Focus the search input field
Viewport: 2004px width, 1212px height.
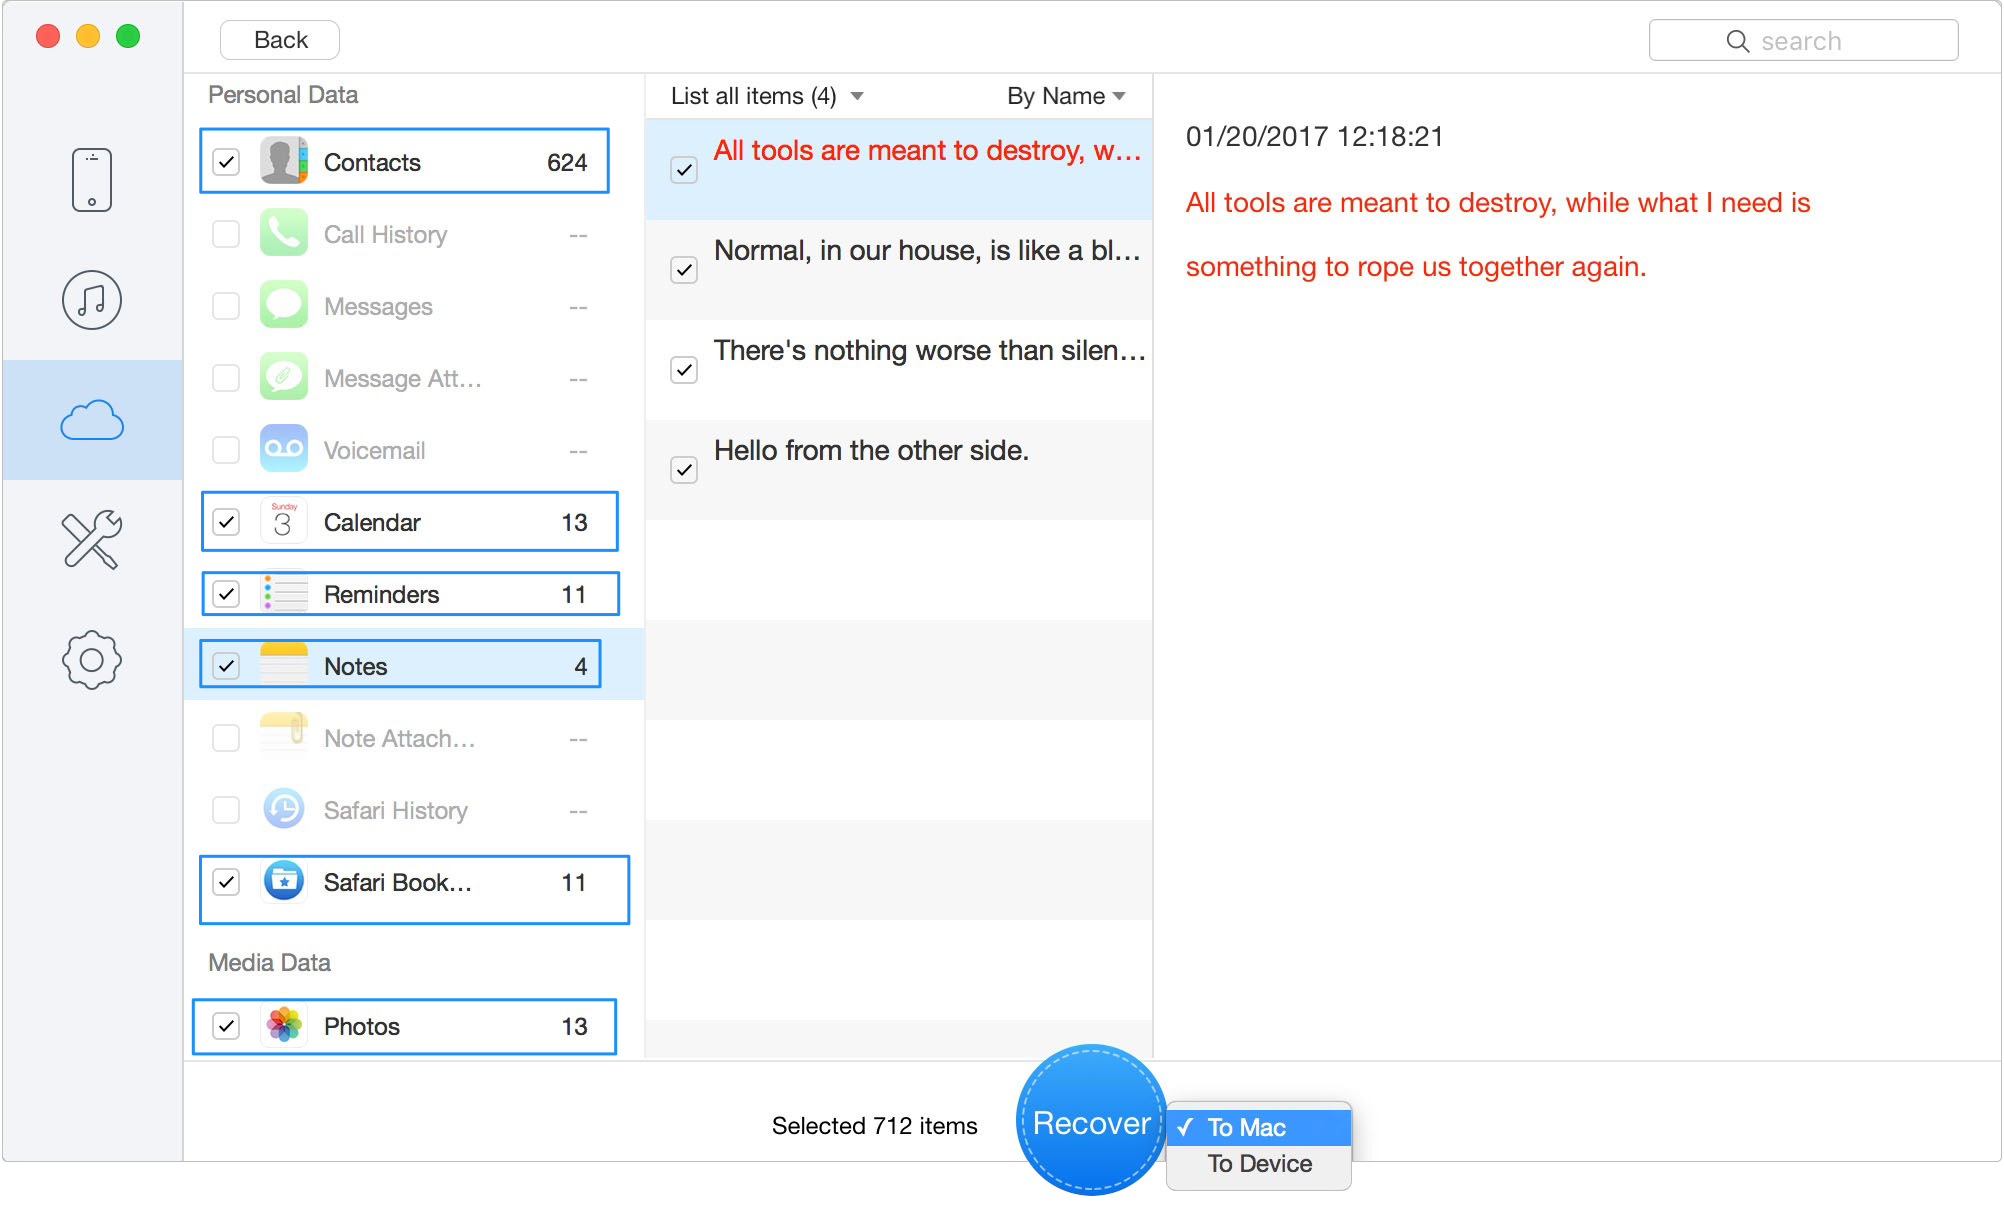1803,41
